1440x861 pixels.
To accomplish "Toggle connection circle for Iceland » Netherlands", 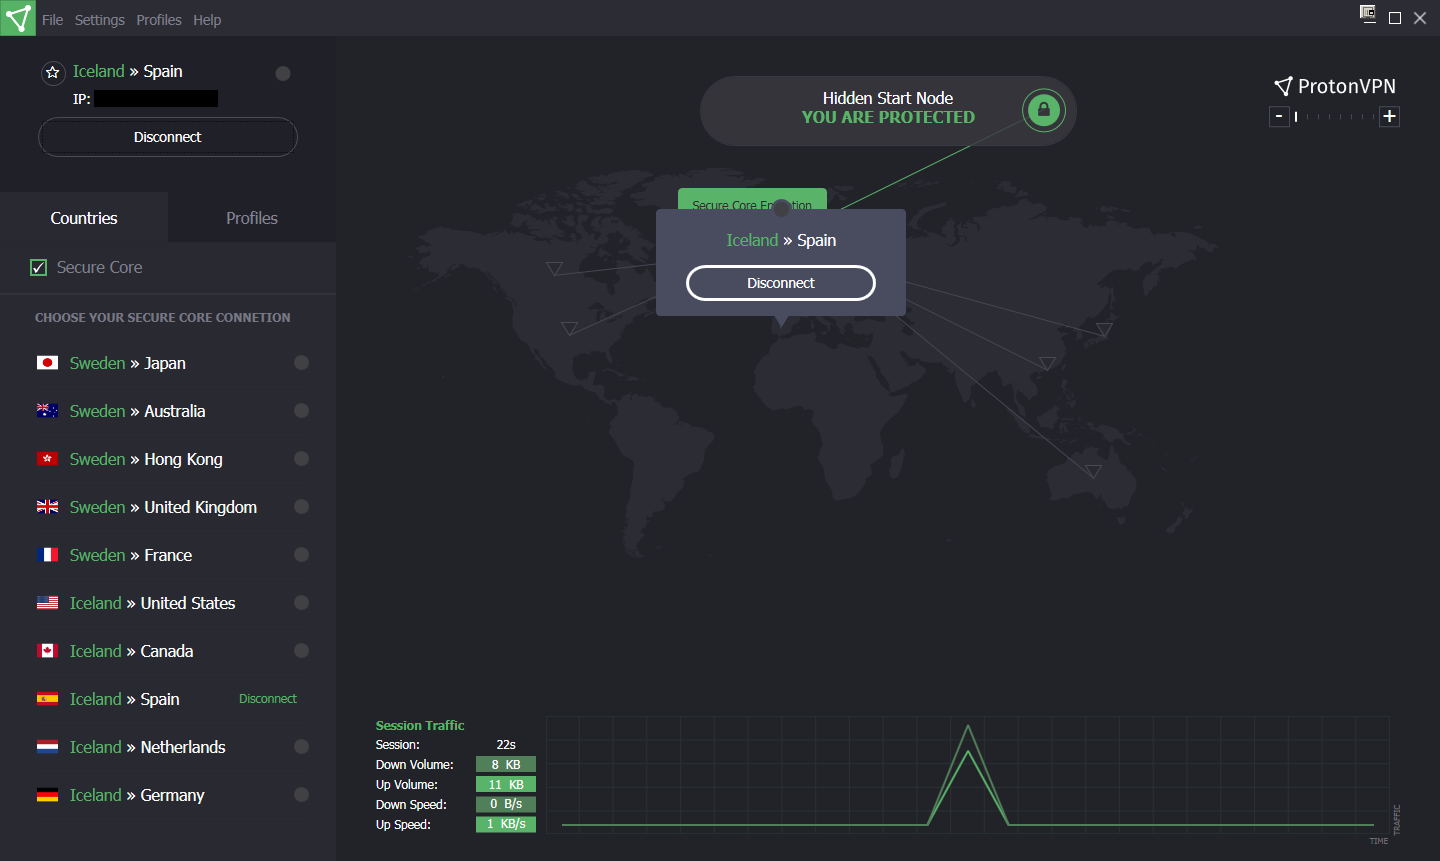I will pyautogui.click(x=301, y=747).
